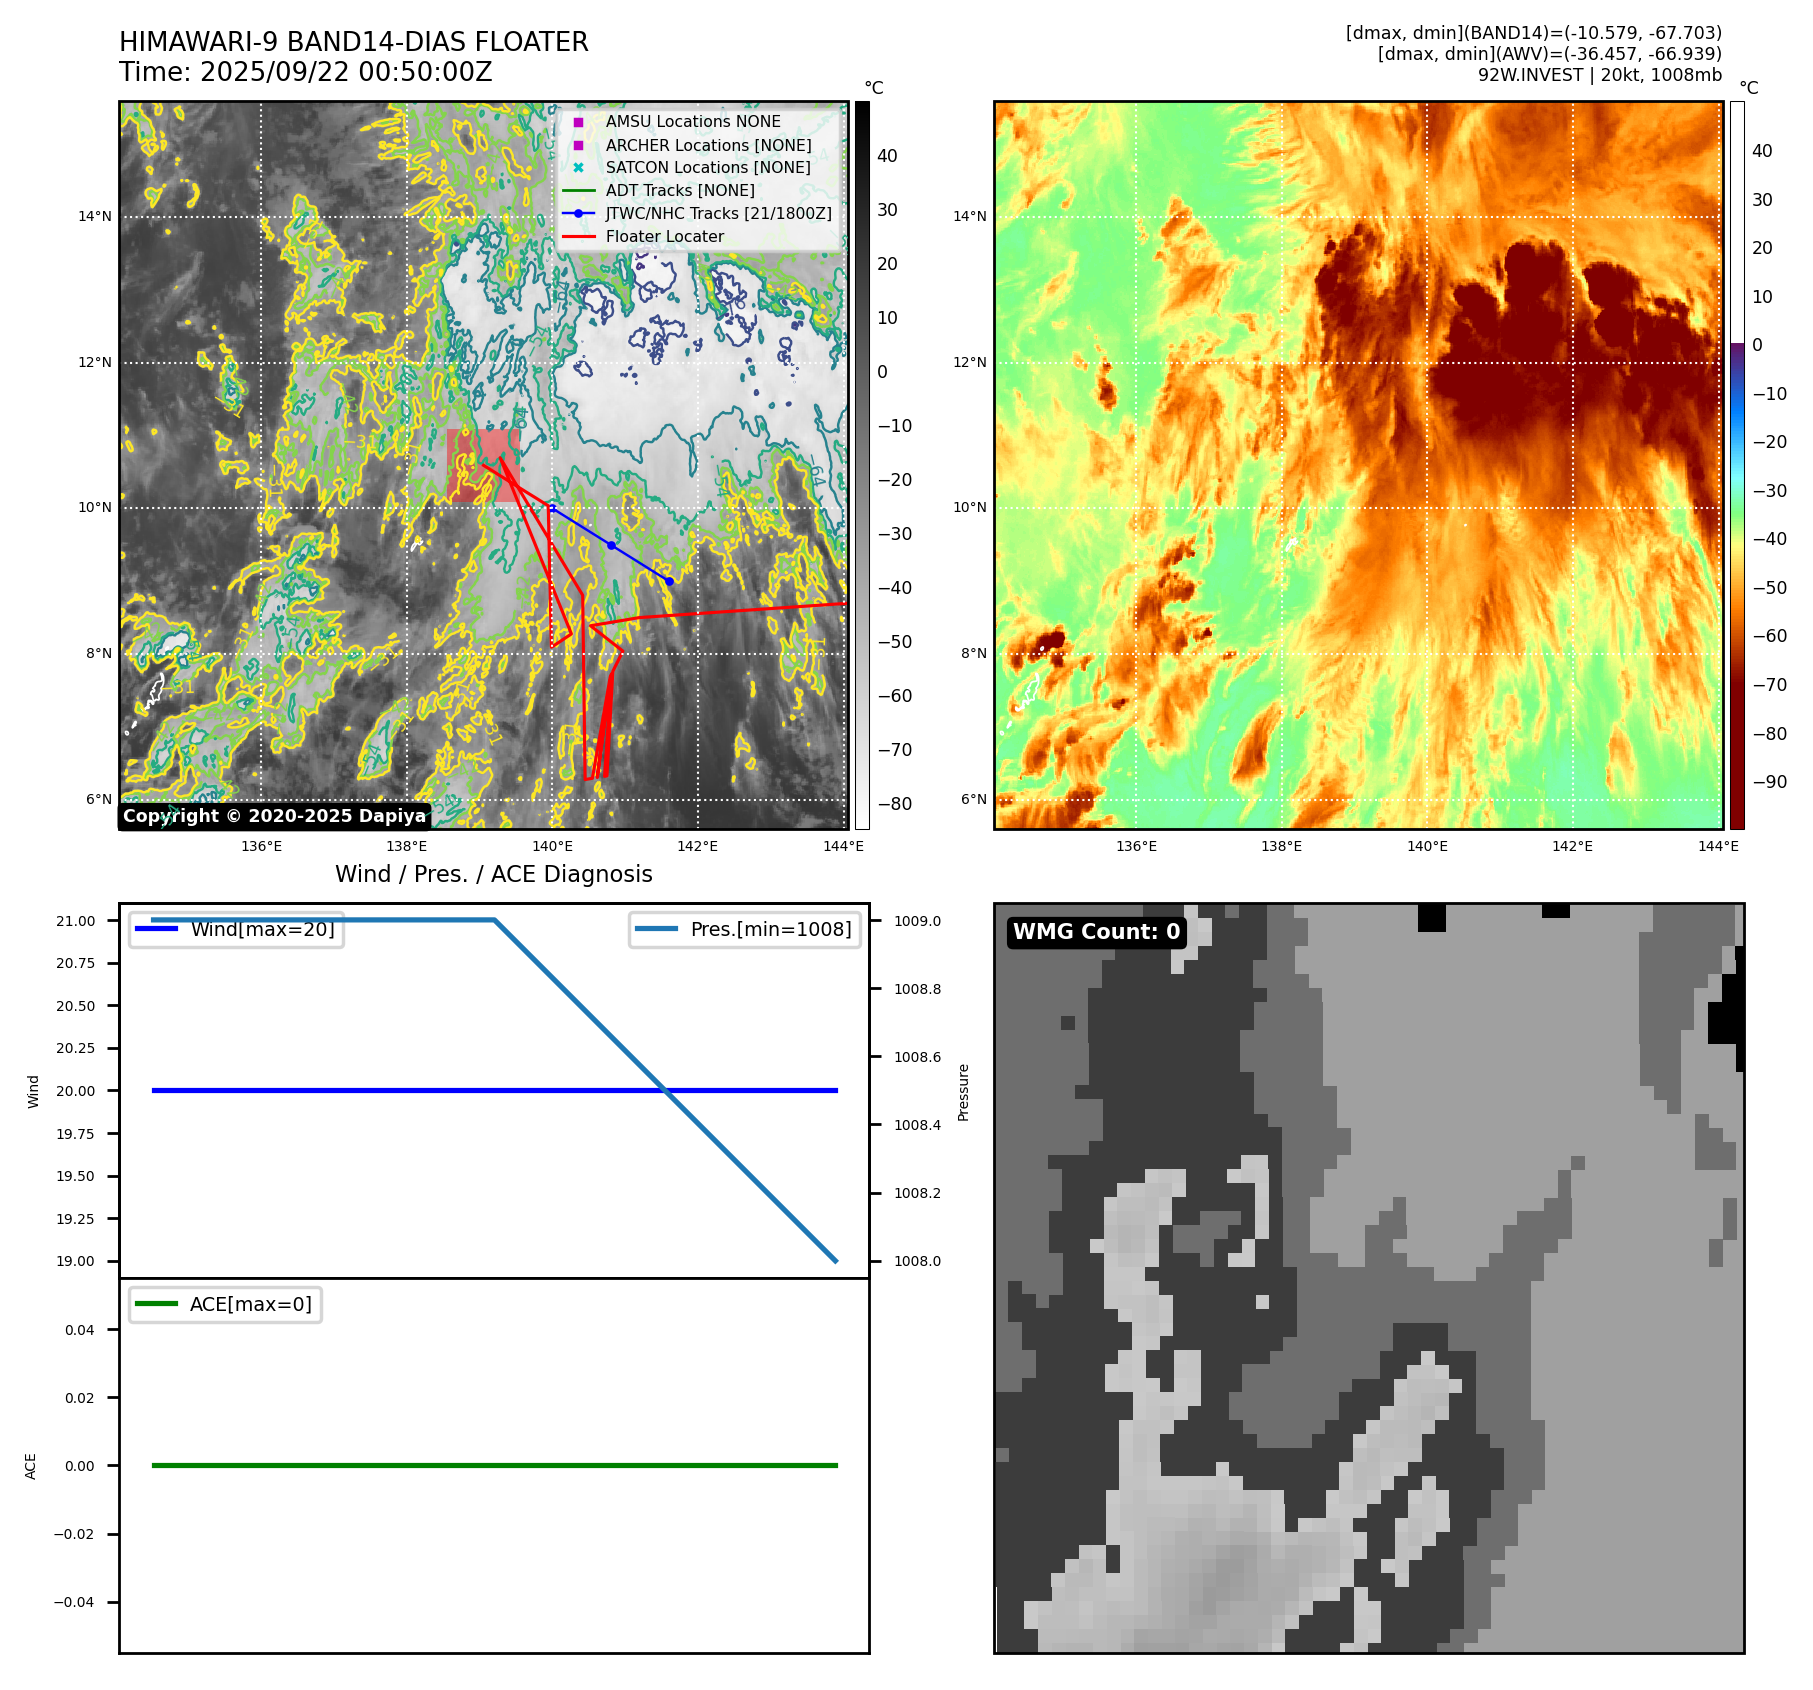The width and height of the screenshot is (1813, 1690).
Task: Click the 'Pressure' right-axis label
Action: pos(964,1092)
